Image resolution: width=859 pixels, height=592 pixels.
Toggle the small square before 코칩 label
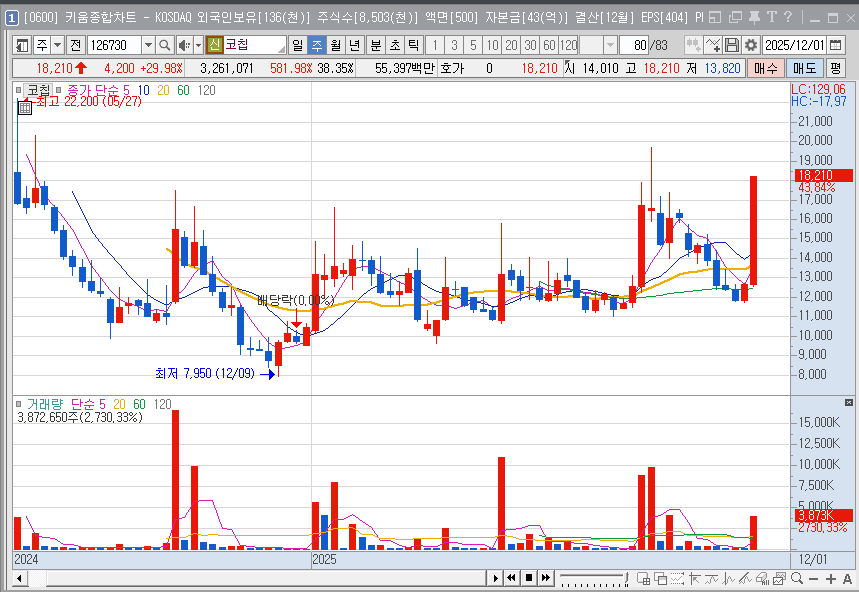[19, 90]
